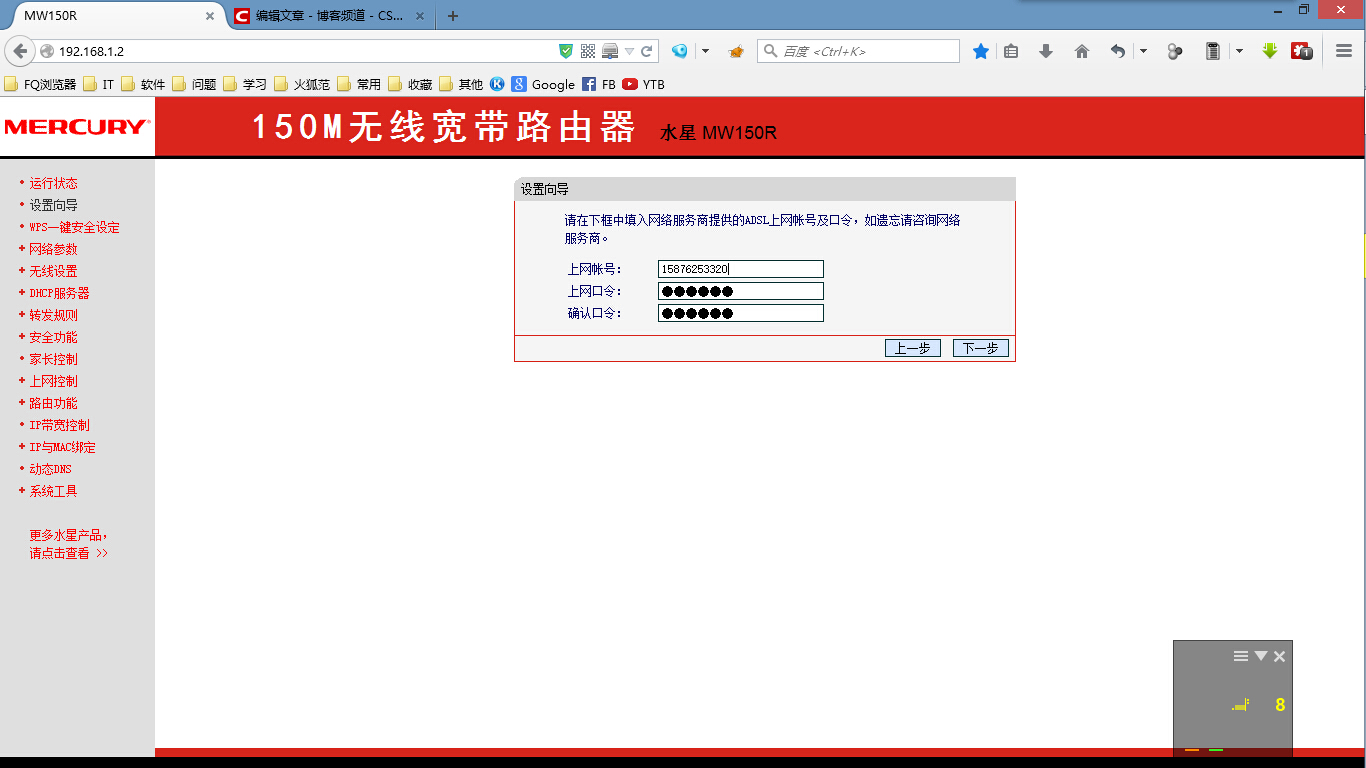Reload the page with the refresh icon
1366x768 pixels.
(647, 51)
